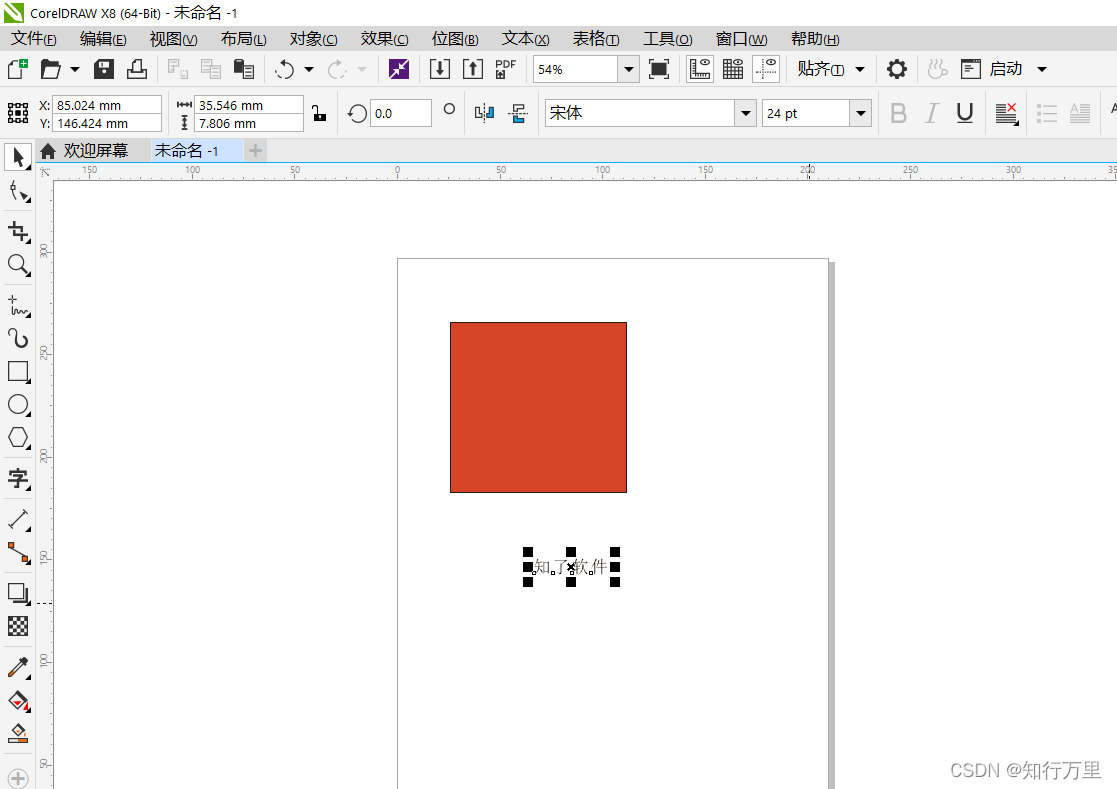This screenshot has width=1117, height=789.
Task: Click the object origin grid icon
Action: tap(18, 113)
